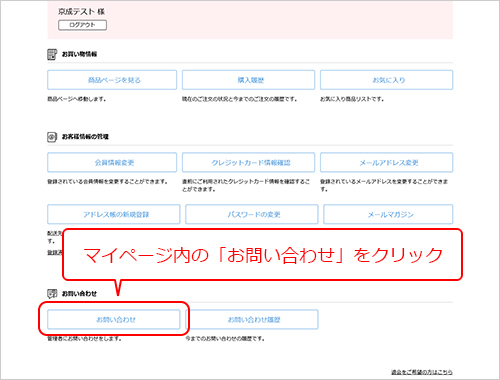
Task: Open メールマガジン button
Action: (x=388, y=214)
